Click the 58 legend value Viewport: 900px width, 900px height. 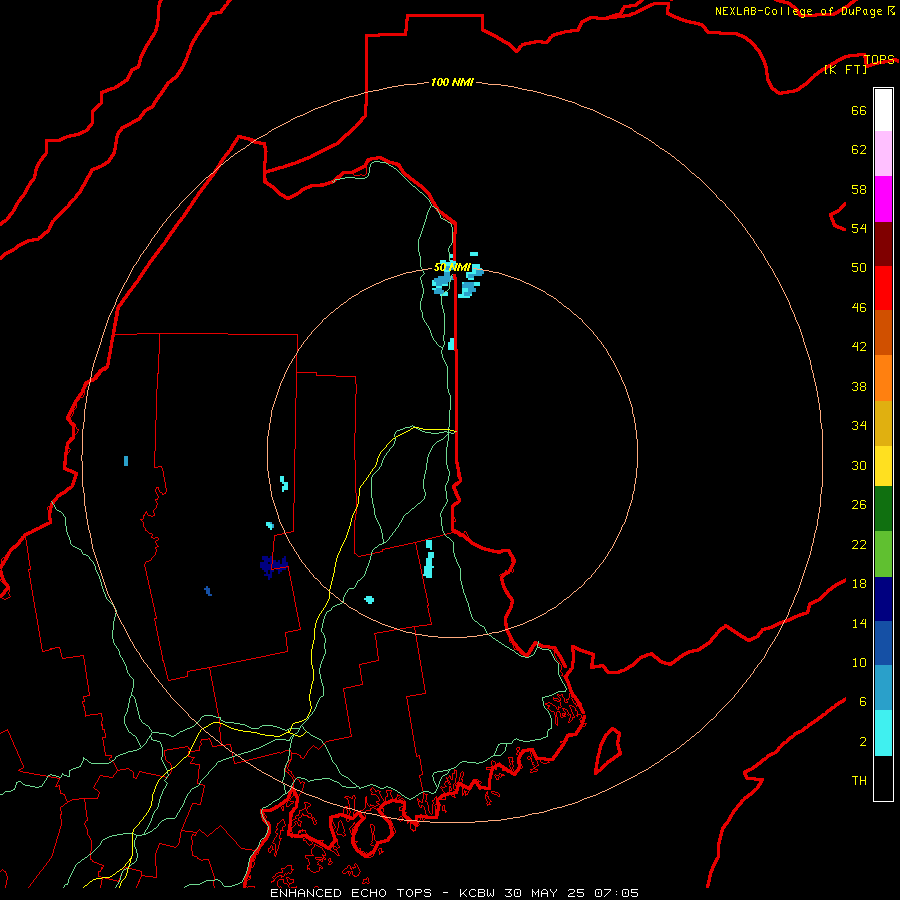(859, 189)
